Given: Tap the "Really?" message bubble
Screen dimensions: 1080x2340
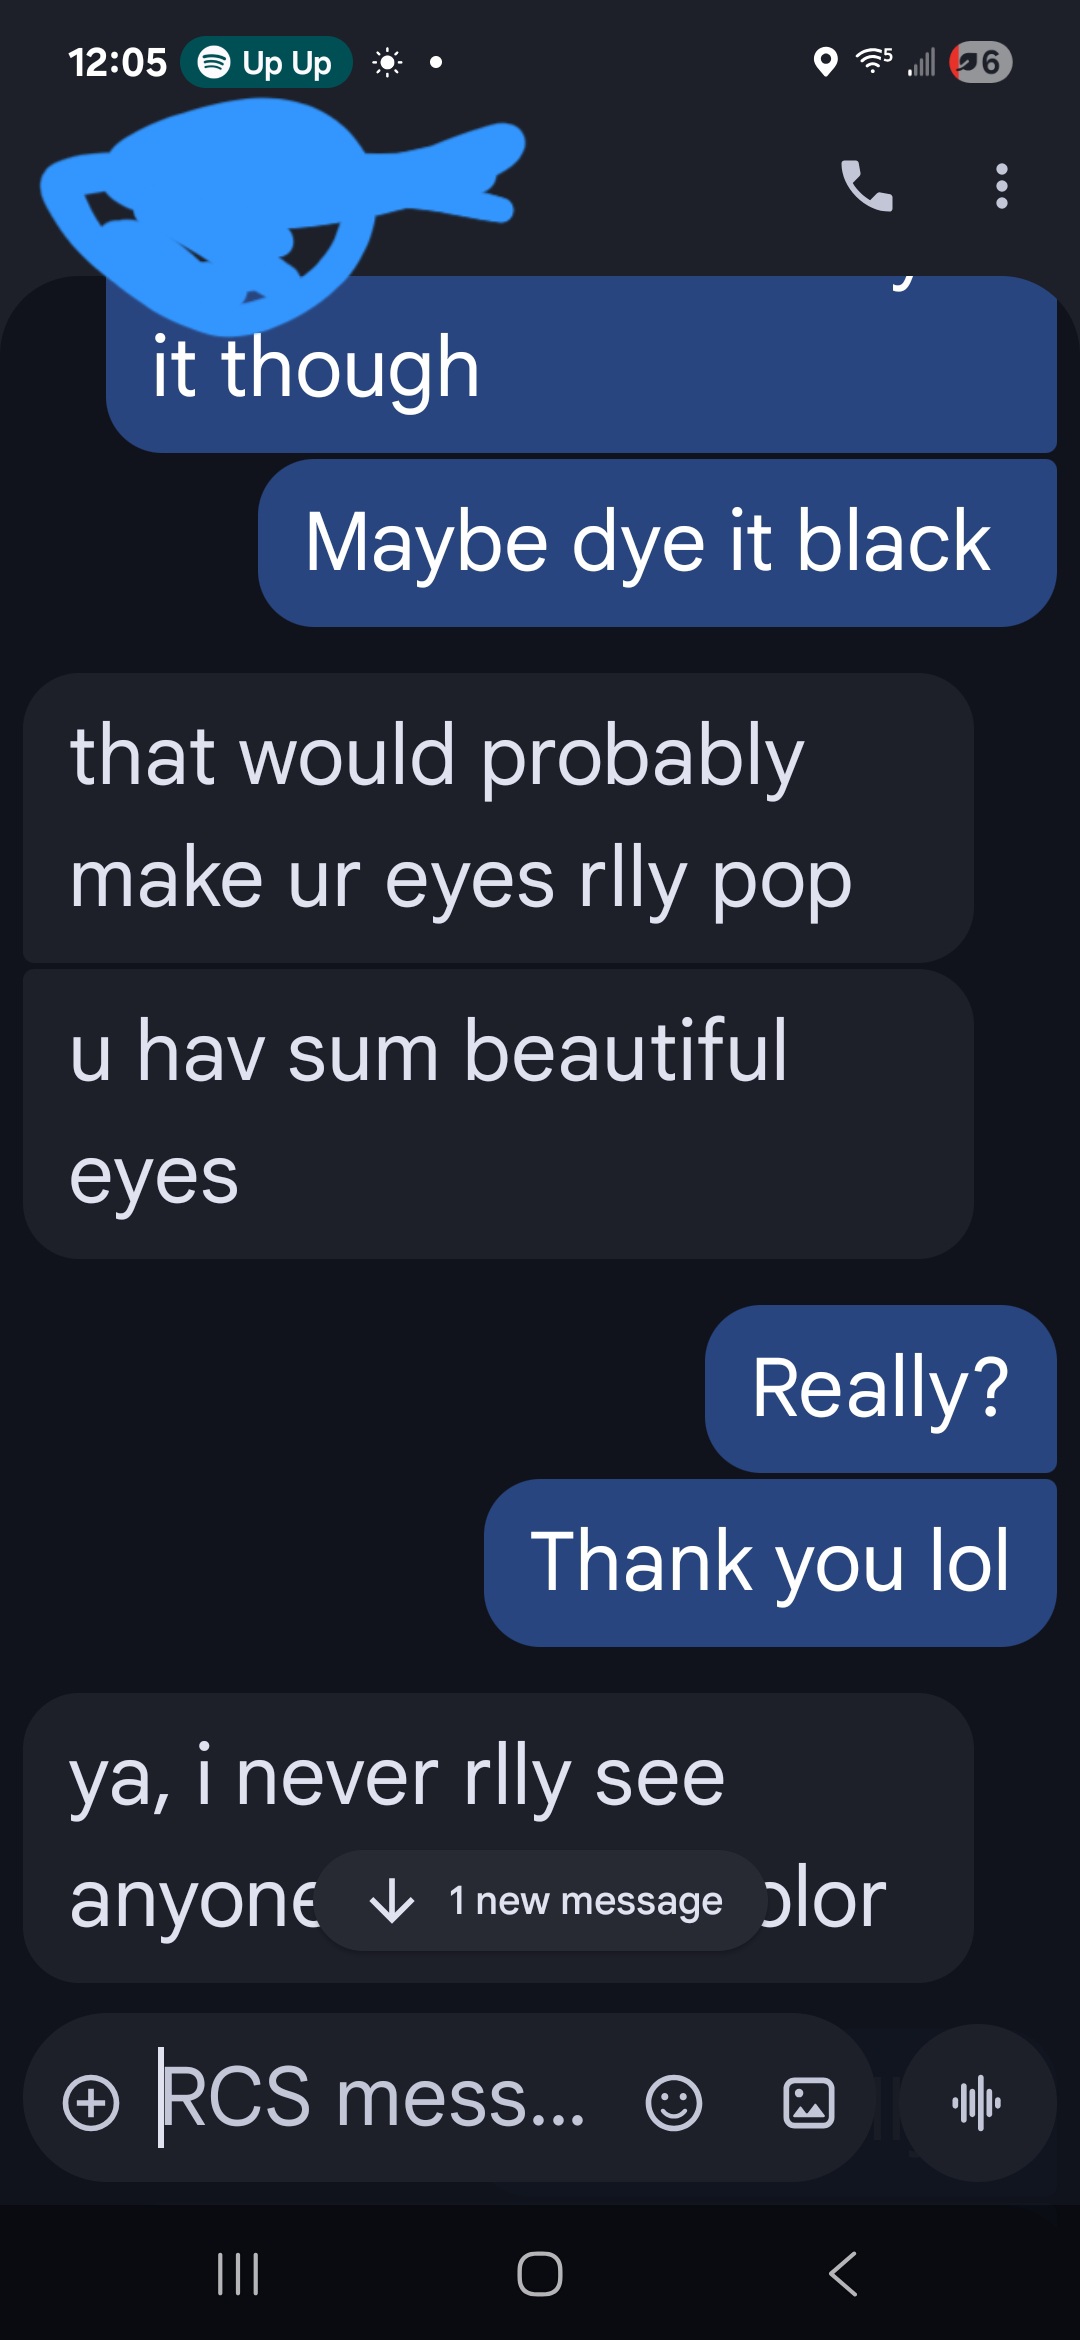Looking at the screenshot, I should [880, 1388].
